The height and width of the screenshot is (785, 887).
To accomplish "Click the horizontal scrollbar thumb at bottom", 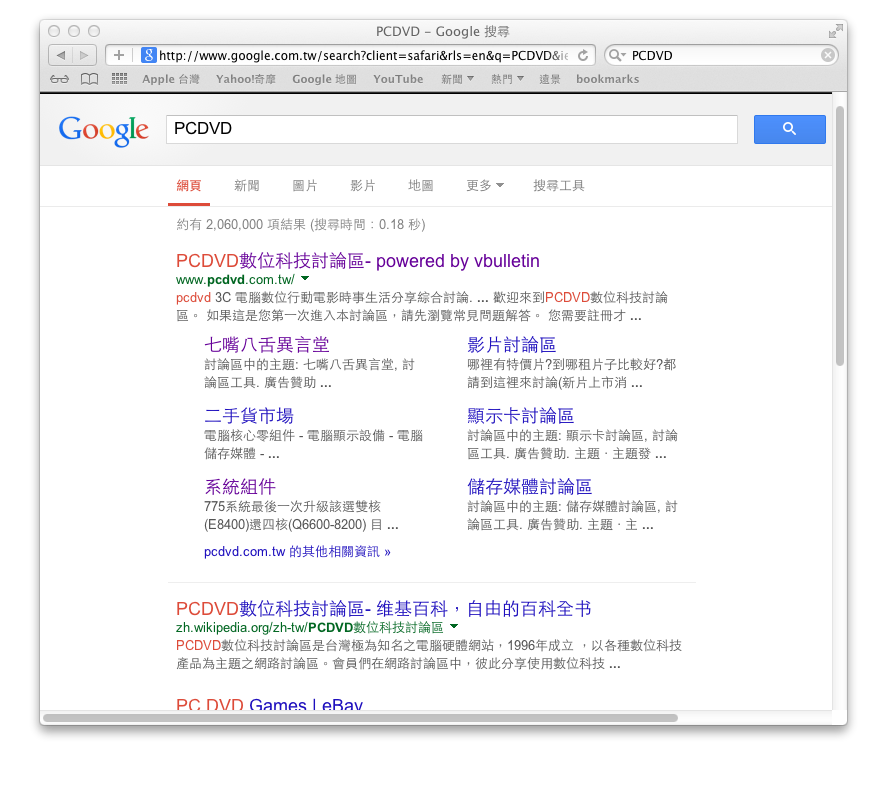I will coord(360,718).
